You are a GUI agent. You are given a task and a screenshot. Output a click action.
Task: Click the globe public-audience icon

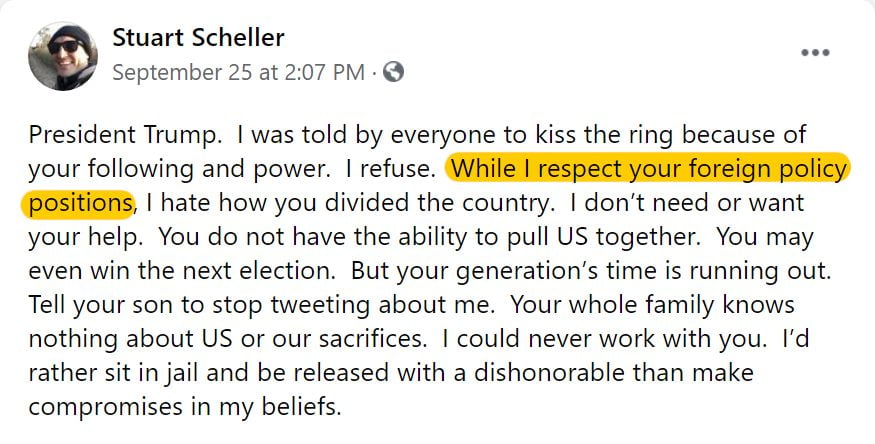(394, 72)
